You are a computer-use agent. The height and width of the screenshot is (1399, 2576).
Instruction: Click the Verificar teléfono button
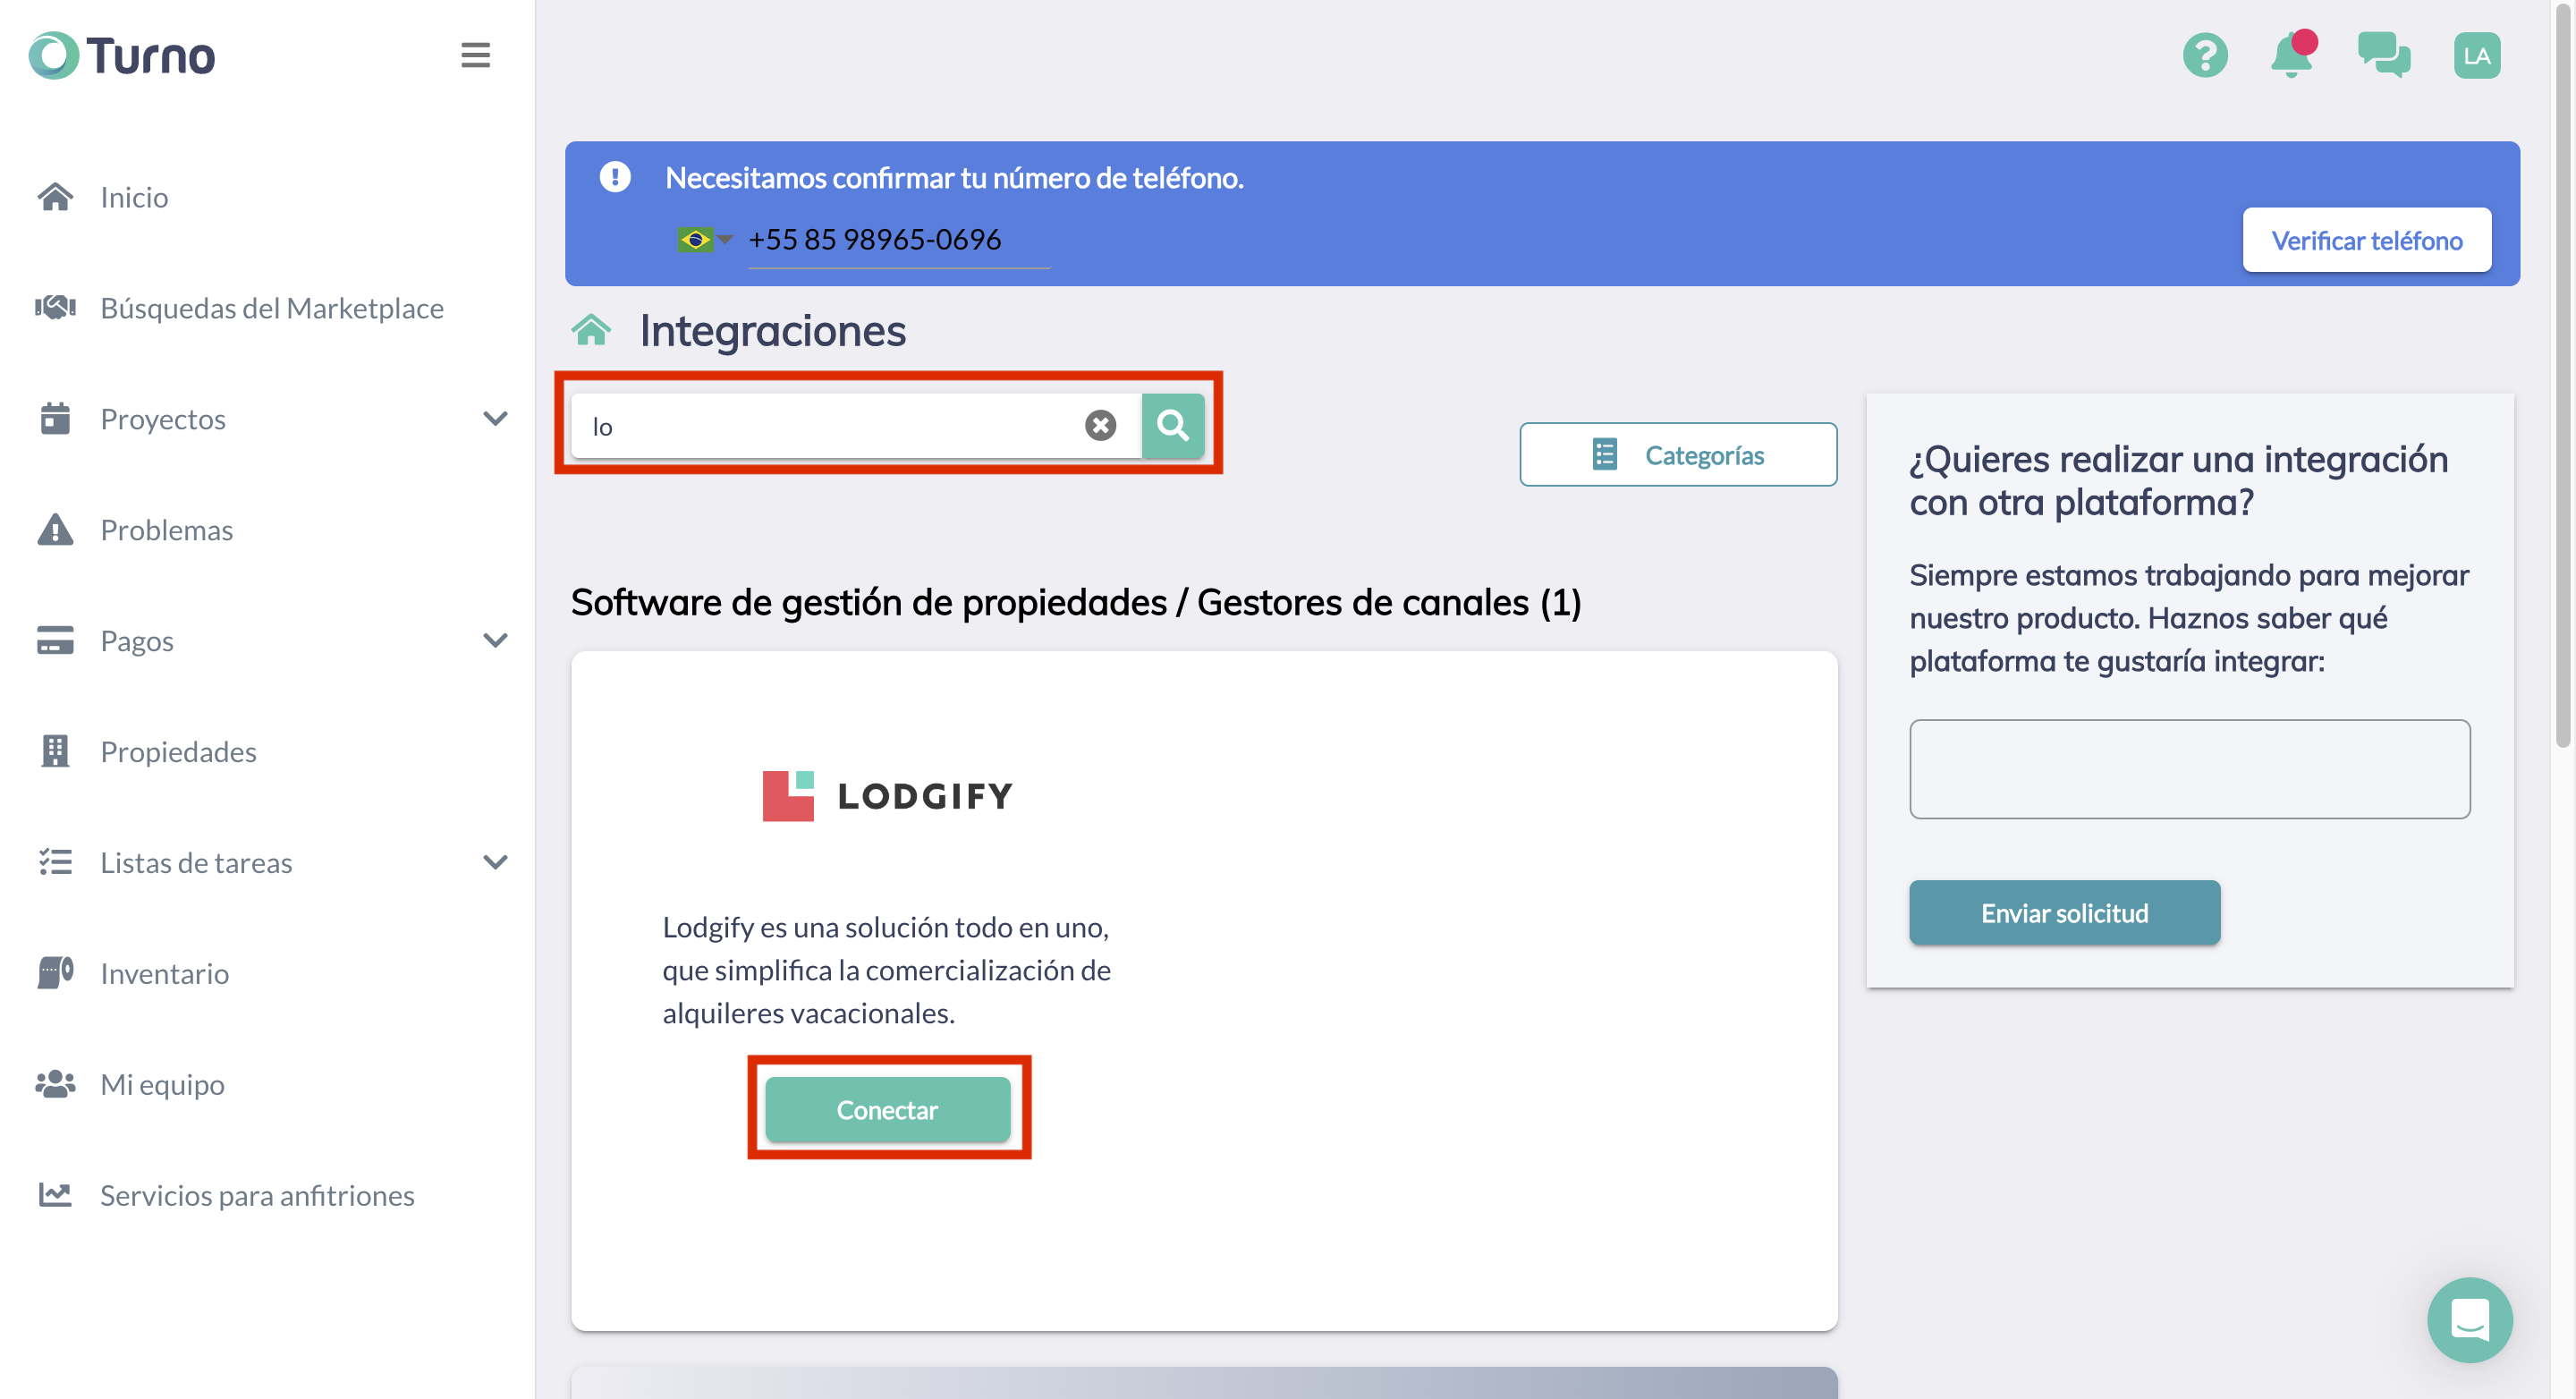[x=2365, y=240]
